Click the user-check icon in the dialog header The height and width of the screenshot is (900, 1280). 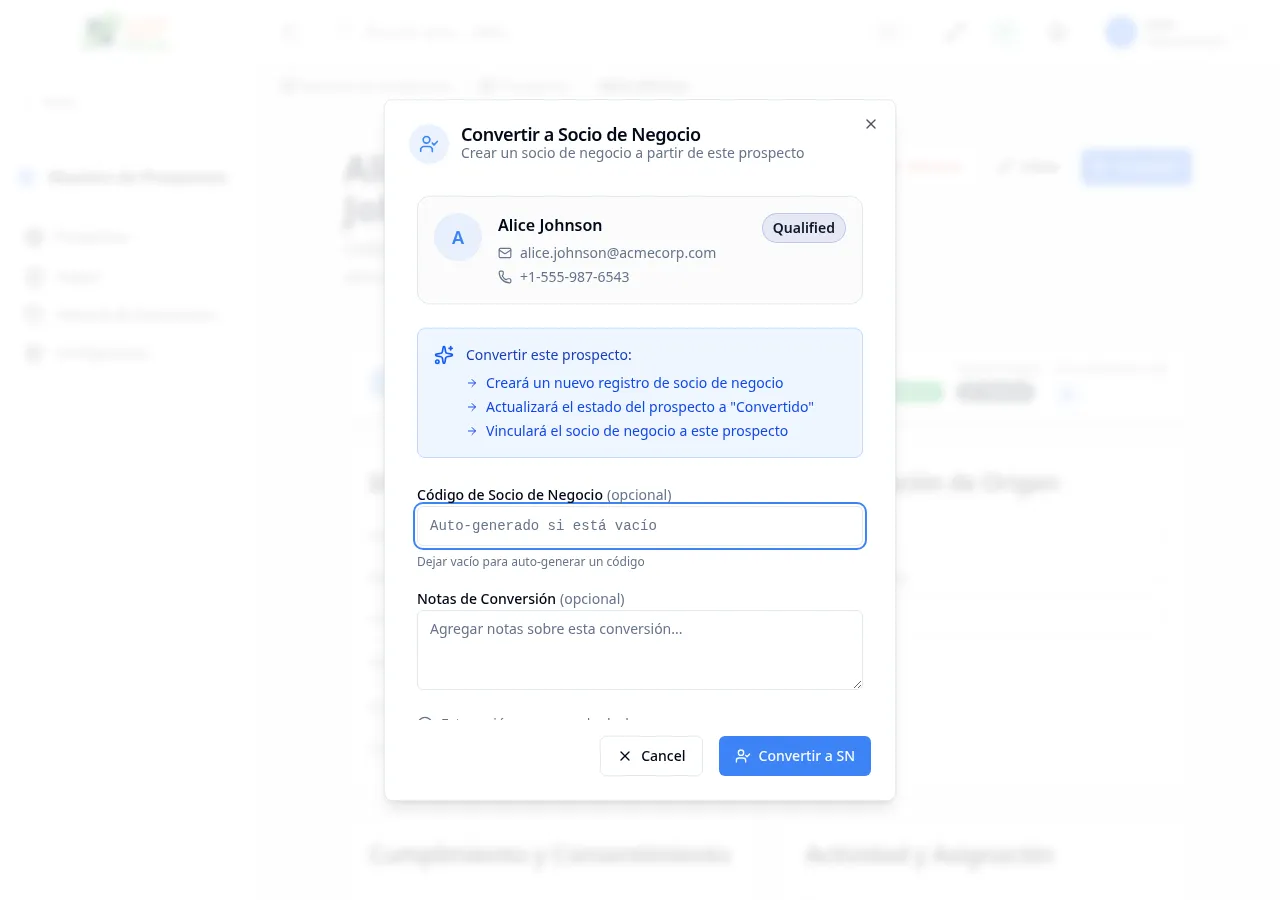(x=429, y=144)
